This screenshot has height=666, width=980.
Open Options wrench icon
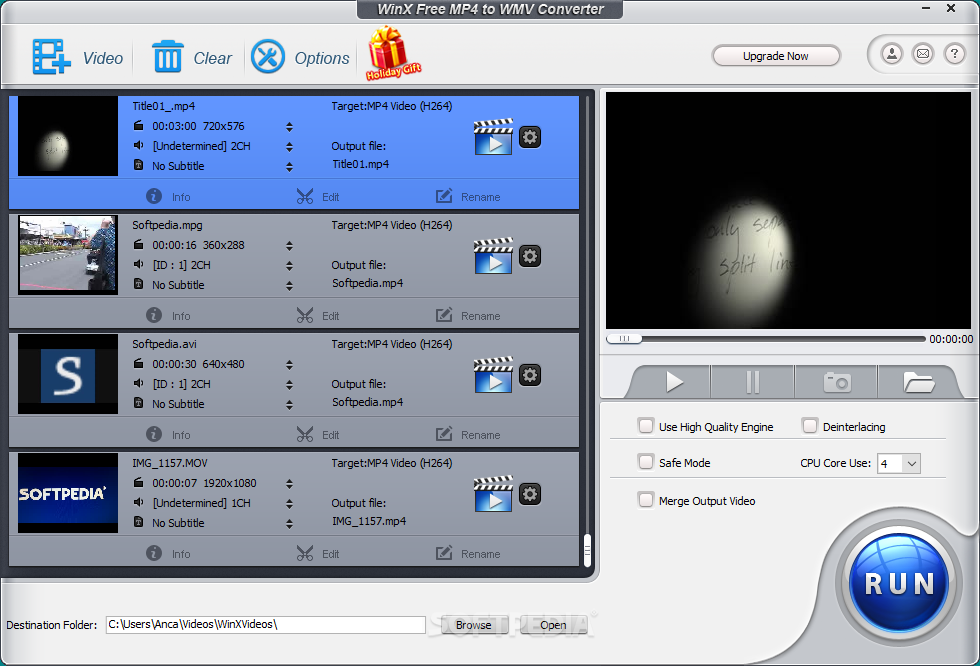click(x=268, y=57)
